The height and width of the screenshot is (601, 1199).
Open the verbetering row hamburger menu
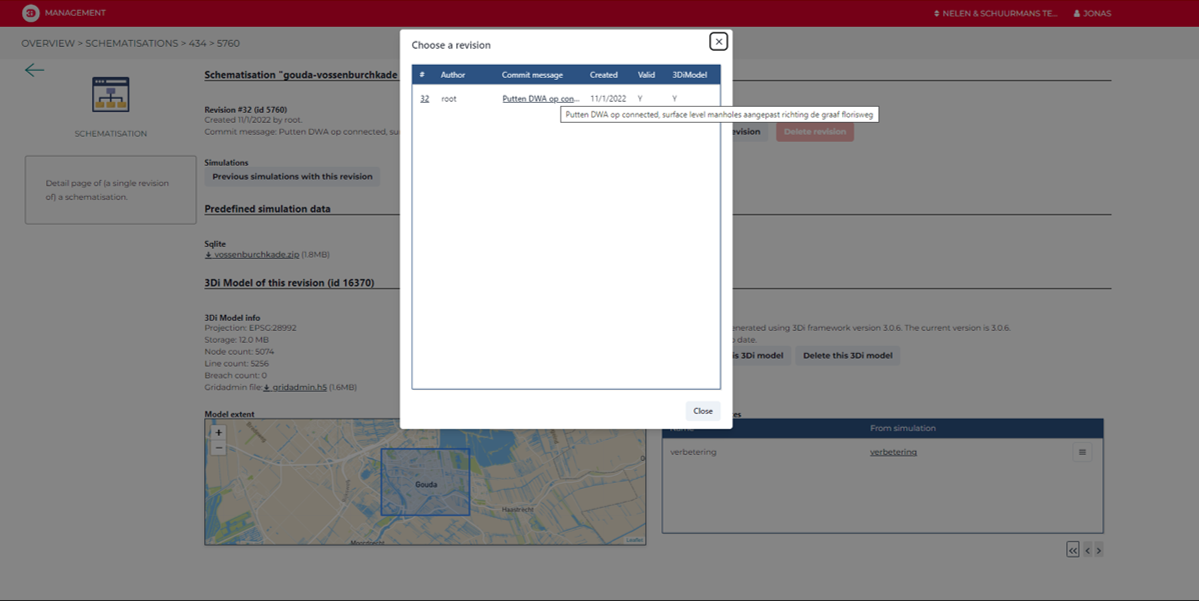[x=1081, y=453]
